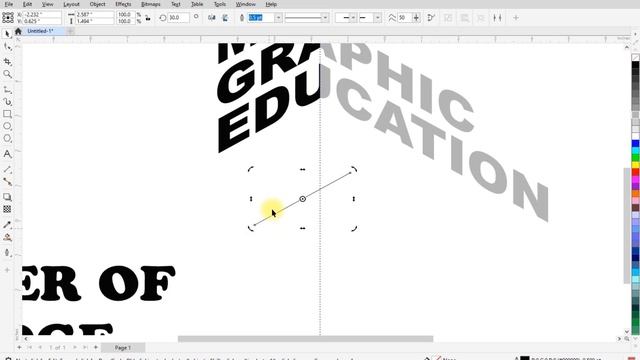Click the line's center rotation marker
The image size is (640, 360).
pyautogui.click(x=302, y=199)
